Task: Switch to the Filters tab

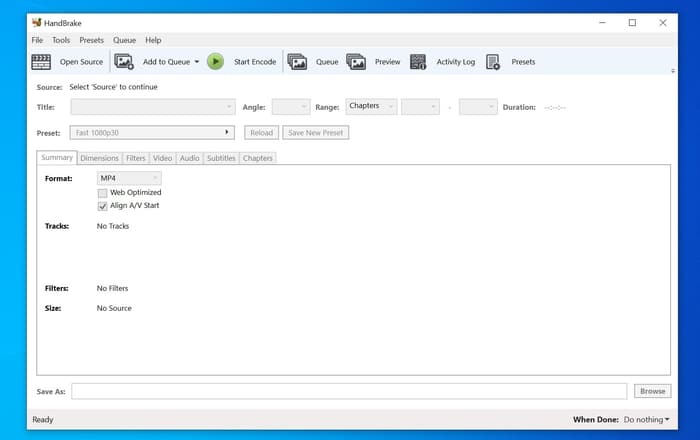Action: tap(136, 158)
